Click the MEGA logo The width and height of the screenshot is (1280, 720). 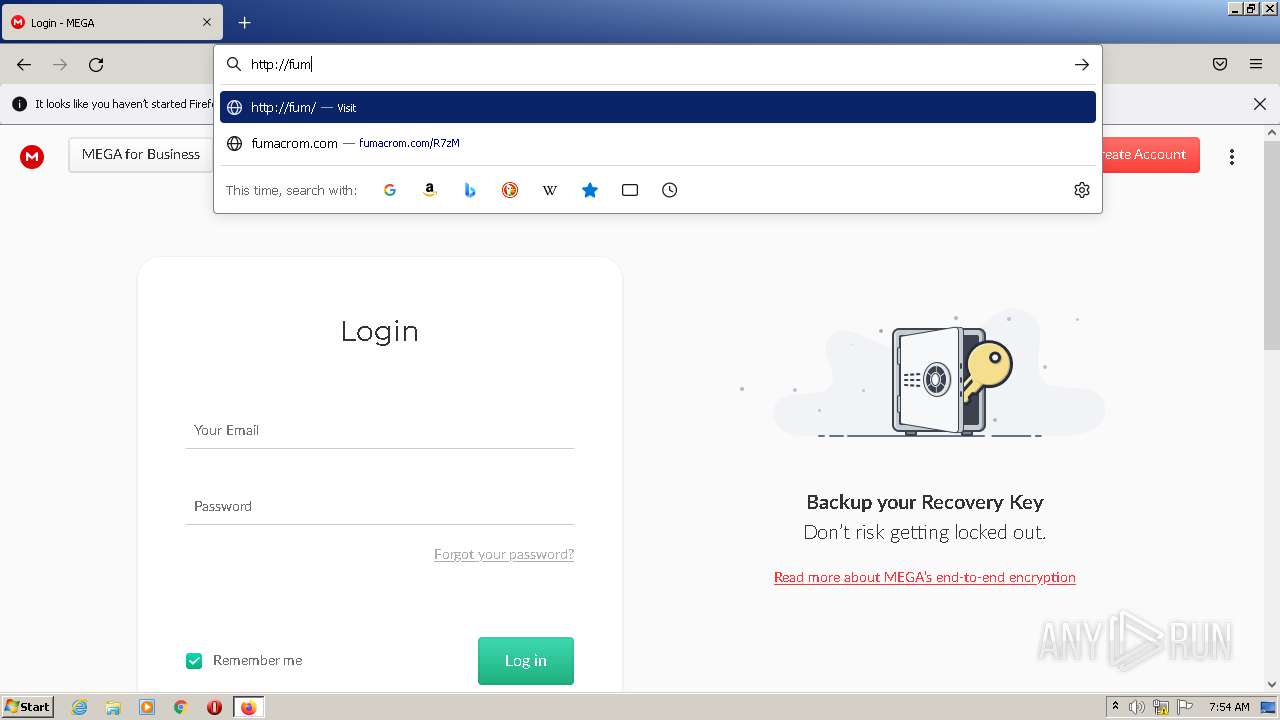[32, 156]
